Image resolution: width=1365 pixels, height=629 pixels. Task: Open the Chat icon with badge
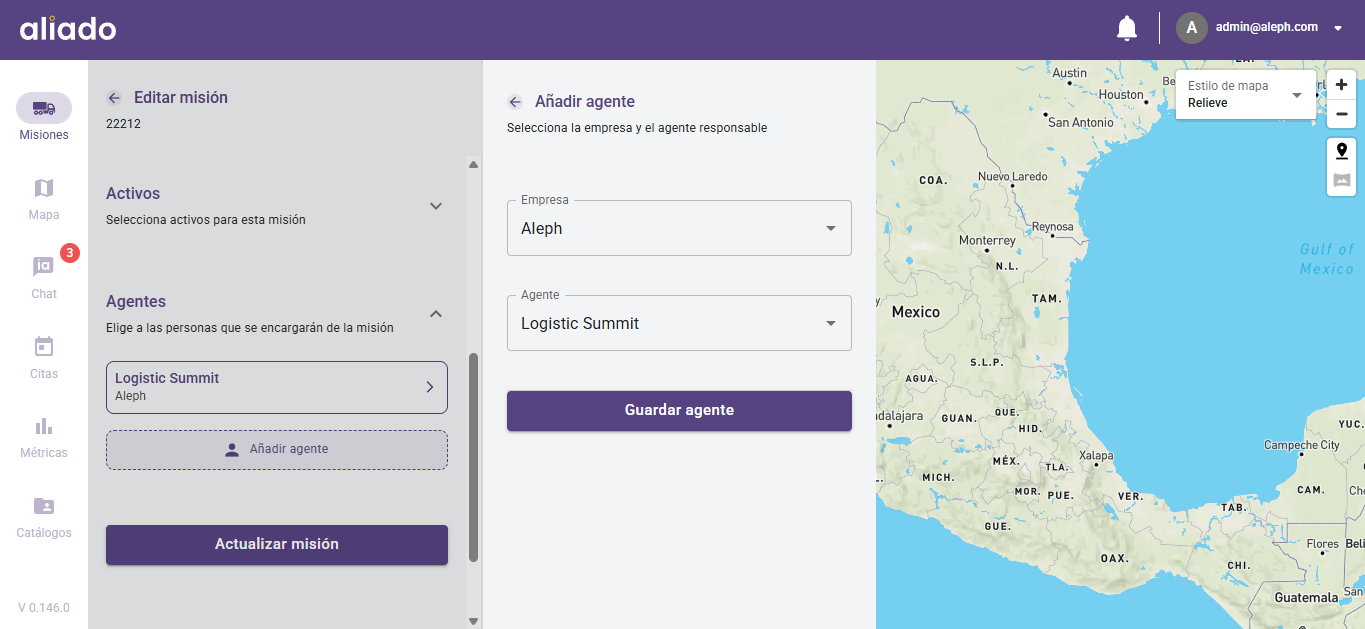(x=44, y=267)
